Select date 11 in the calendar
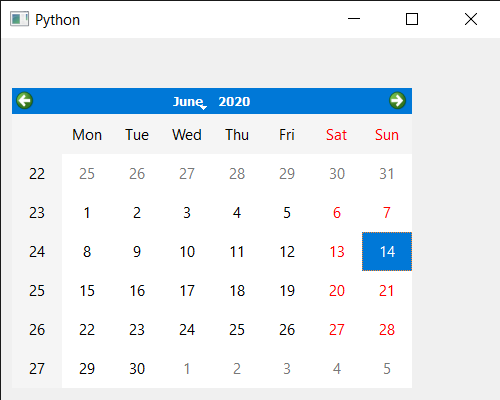500x400 pixels. tap(237, 252)
